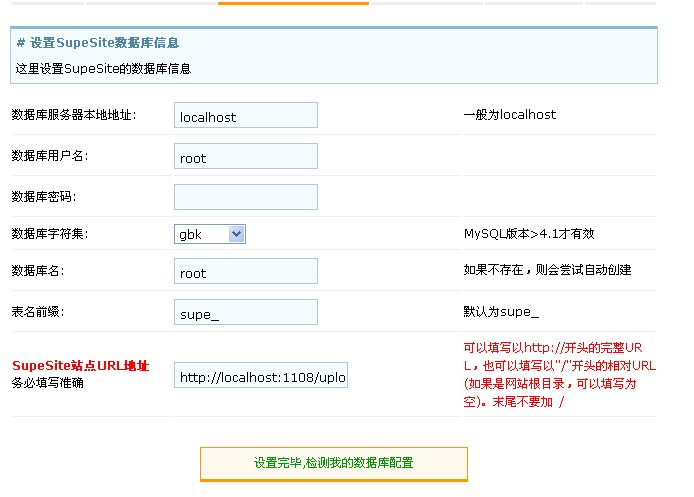Click the empty database password field
Image resolution: width=694 pixels, height=497 pixels.
(x=246, y=197)
